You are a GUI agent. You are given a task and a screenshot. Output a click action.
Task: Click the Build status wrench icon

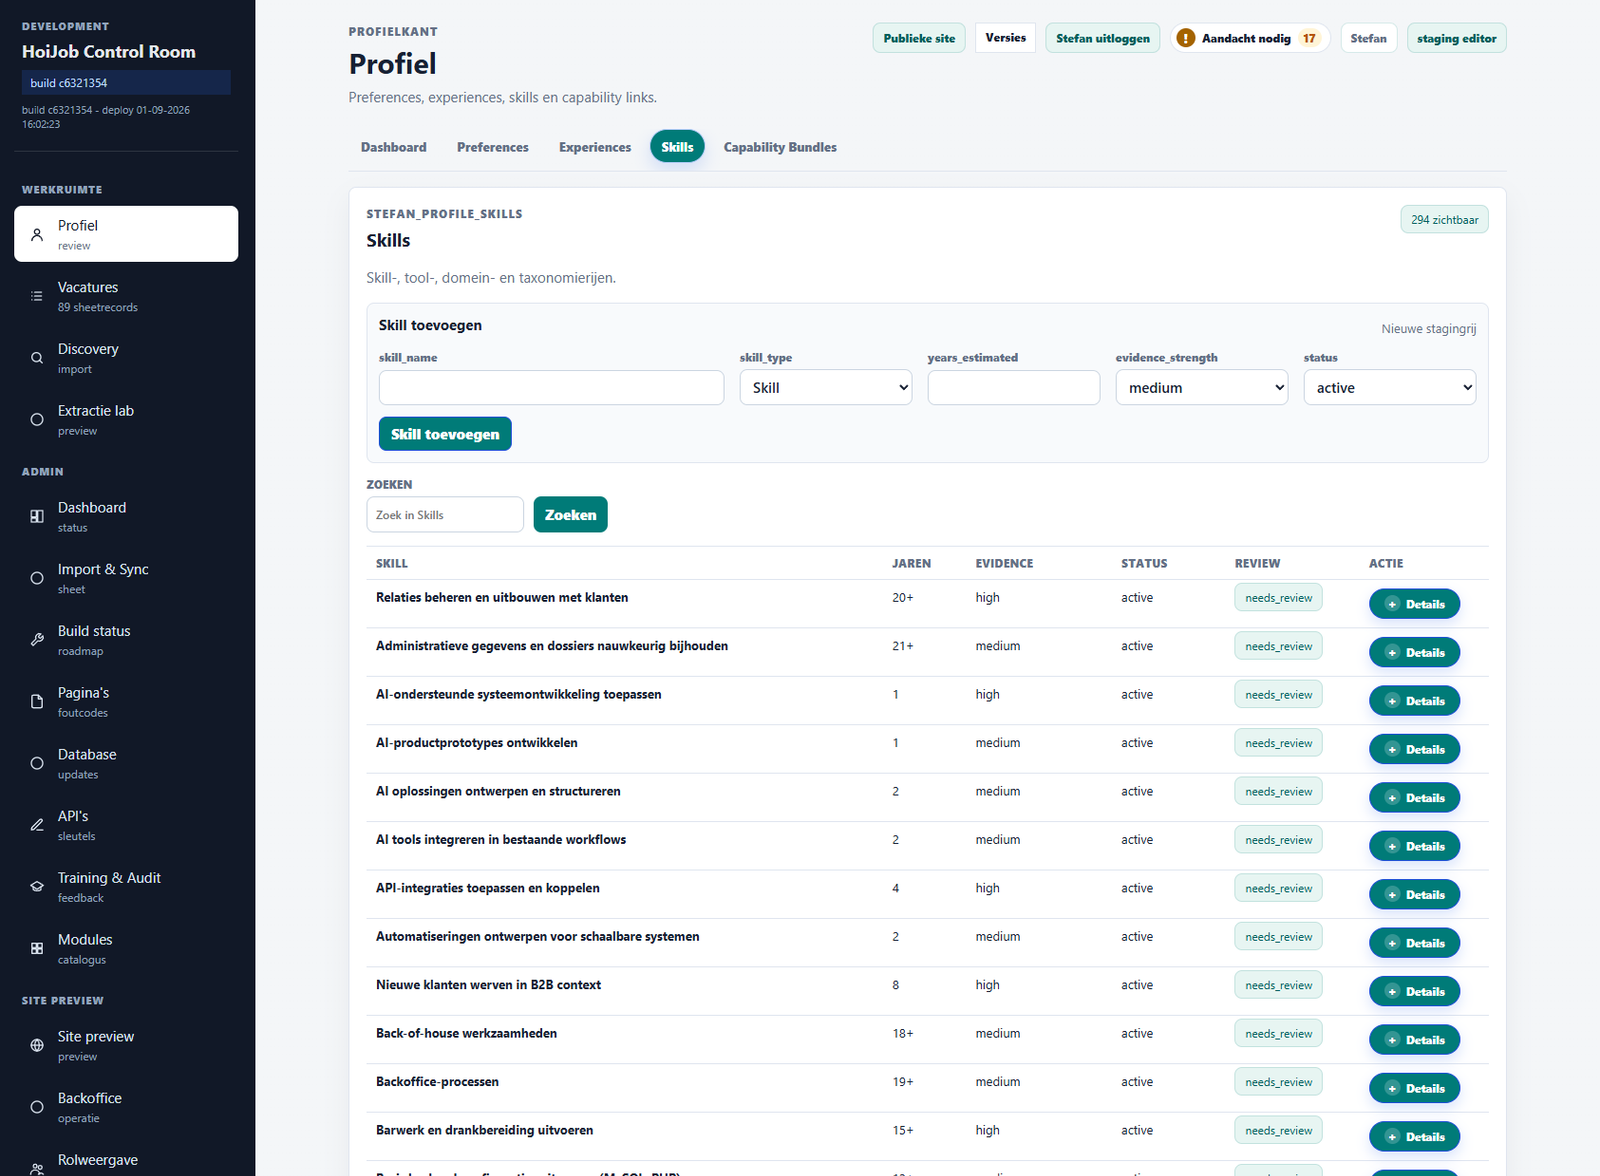(x=37, y=640)
